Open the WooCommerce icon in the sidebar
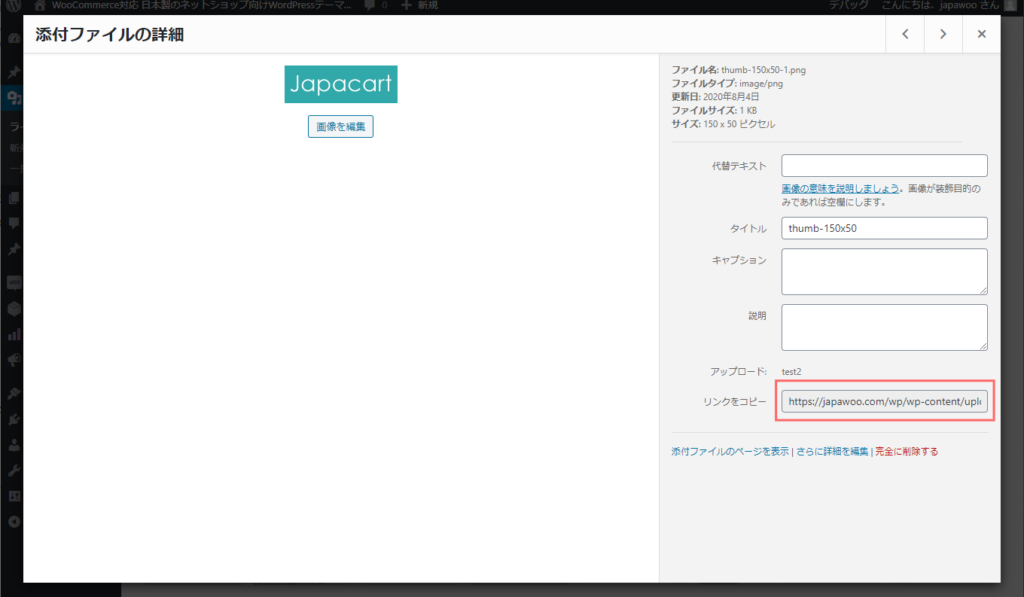Viewport: 1024px width, 597px height. (x=14, y=283)
